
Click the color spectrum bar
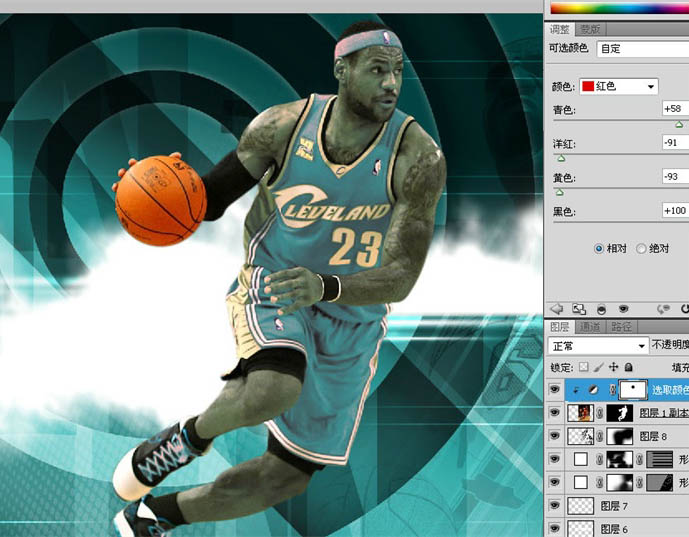(x=620, y=7)
